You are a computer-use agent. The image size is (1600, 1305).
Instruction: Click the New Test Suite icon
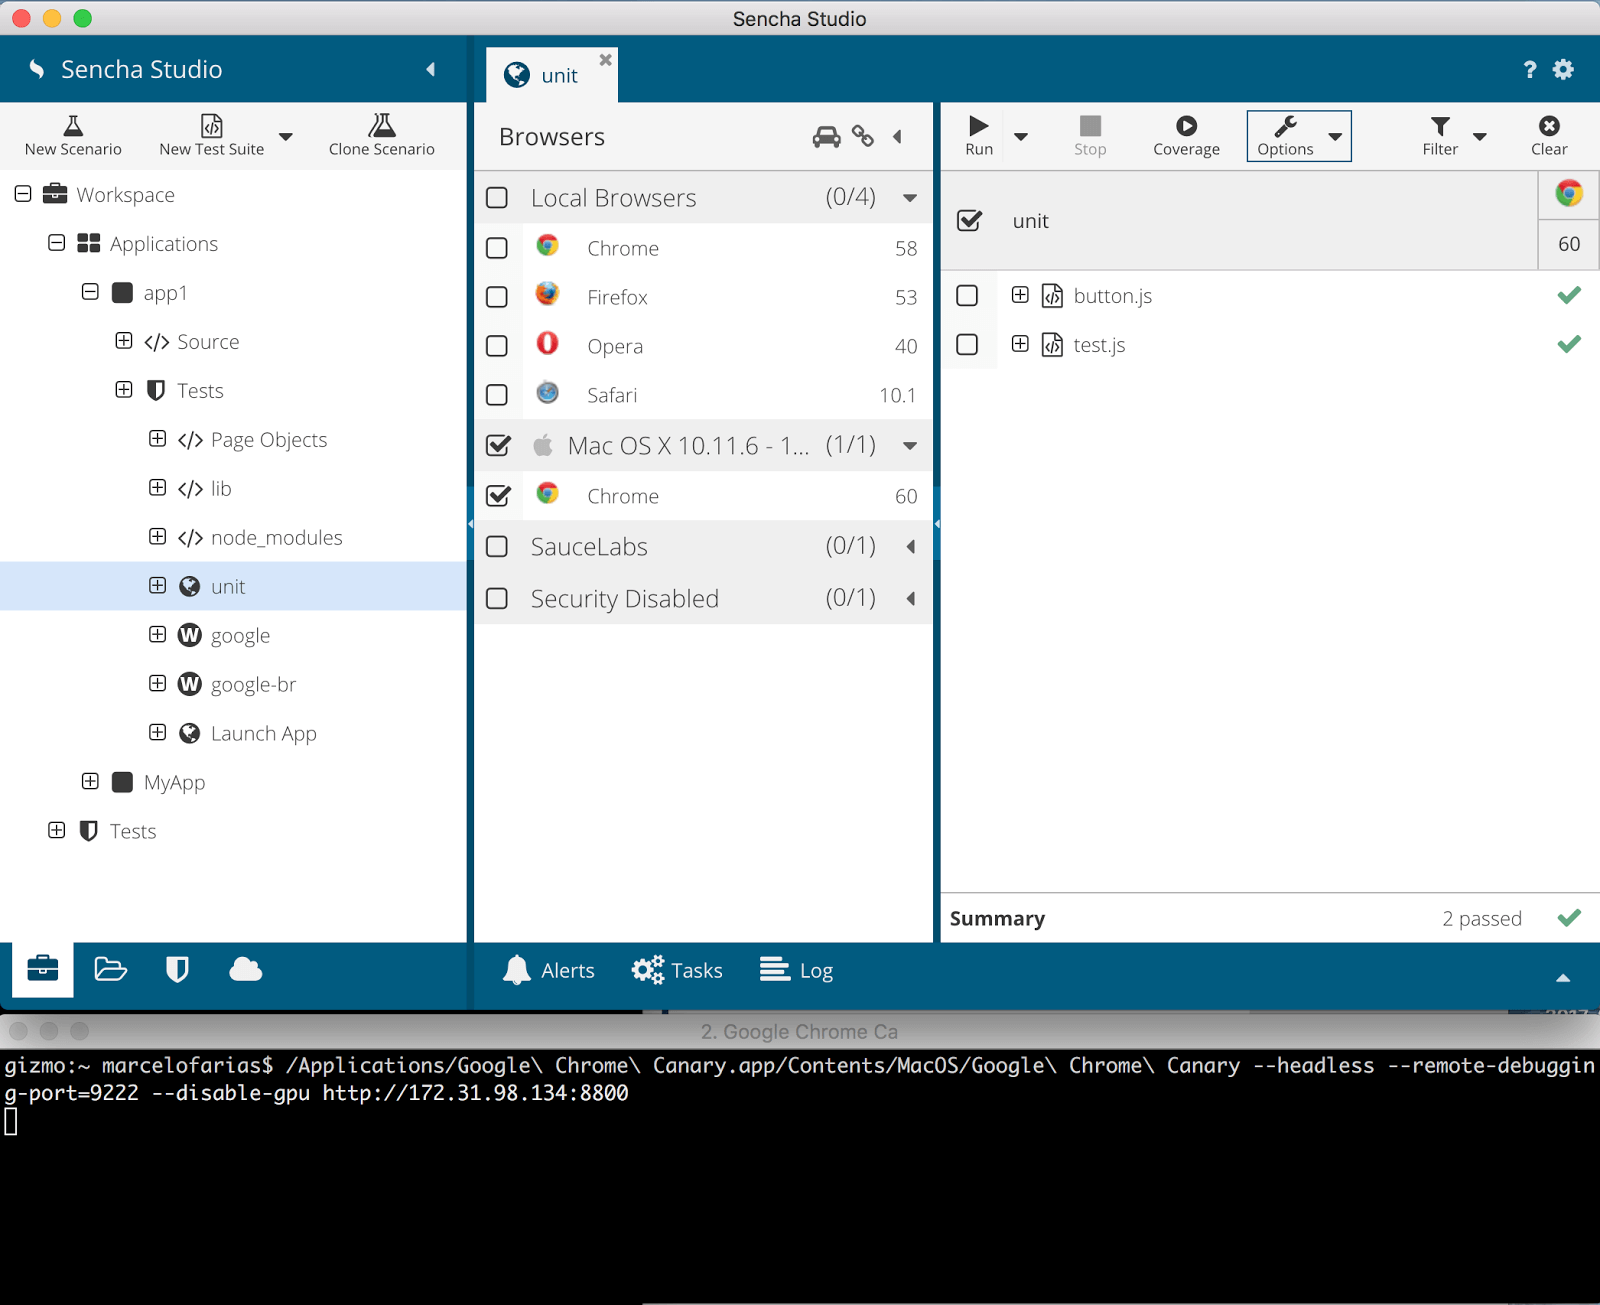[211, 125]
